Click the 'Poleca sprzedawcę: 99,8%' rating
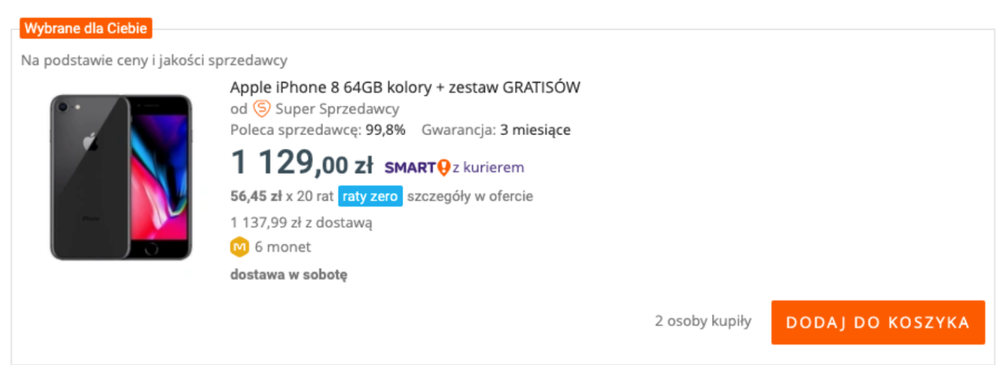The image size is (999, 365). [x=318, y=131]
